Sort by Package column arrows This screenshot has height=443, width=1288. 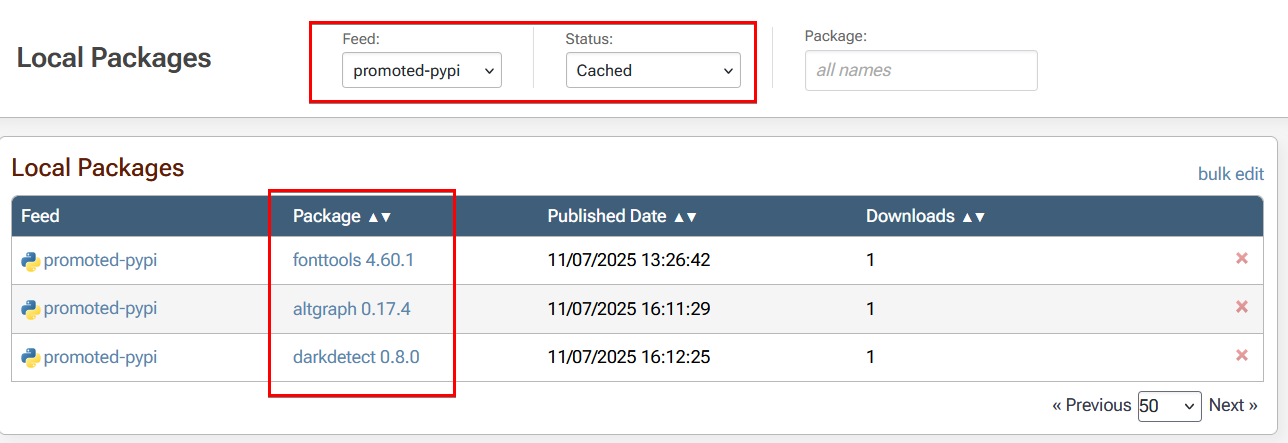(x=380, y=217)
